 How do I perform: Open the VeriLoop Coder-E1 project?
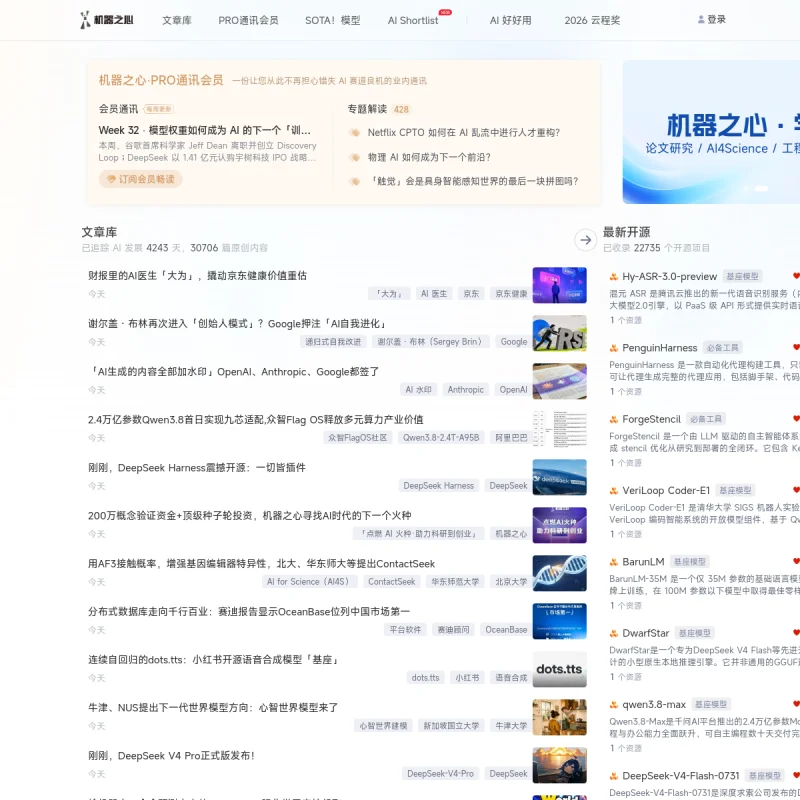(666, 490)
